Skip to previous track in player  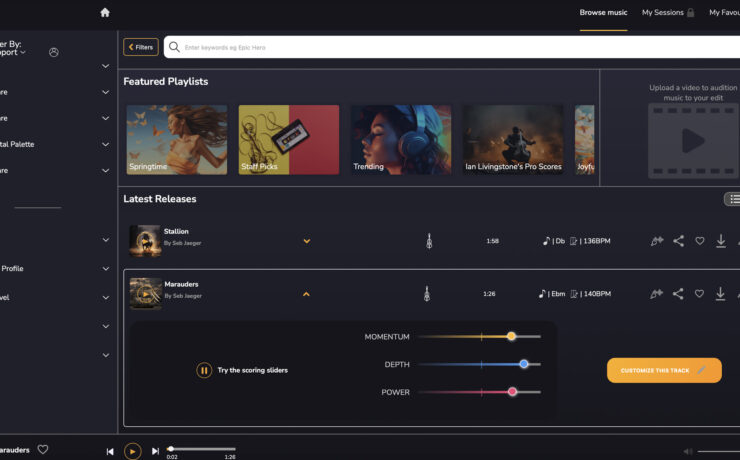point(110,452)
